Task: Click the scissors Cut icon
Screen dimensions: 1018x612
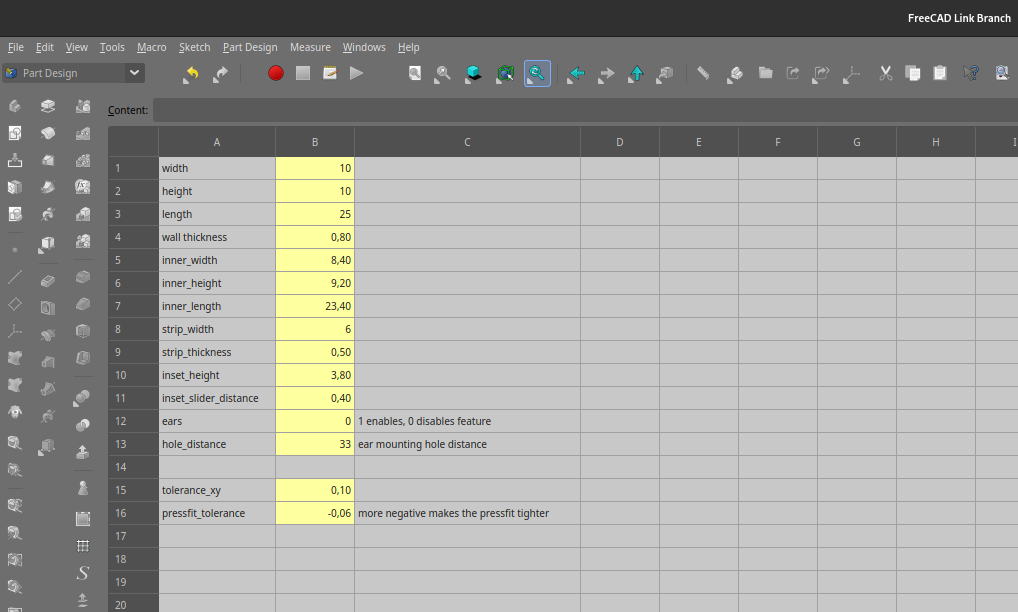Action: 886,73
